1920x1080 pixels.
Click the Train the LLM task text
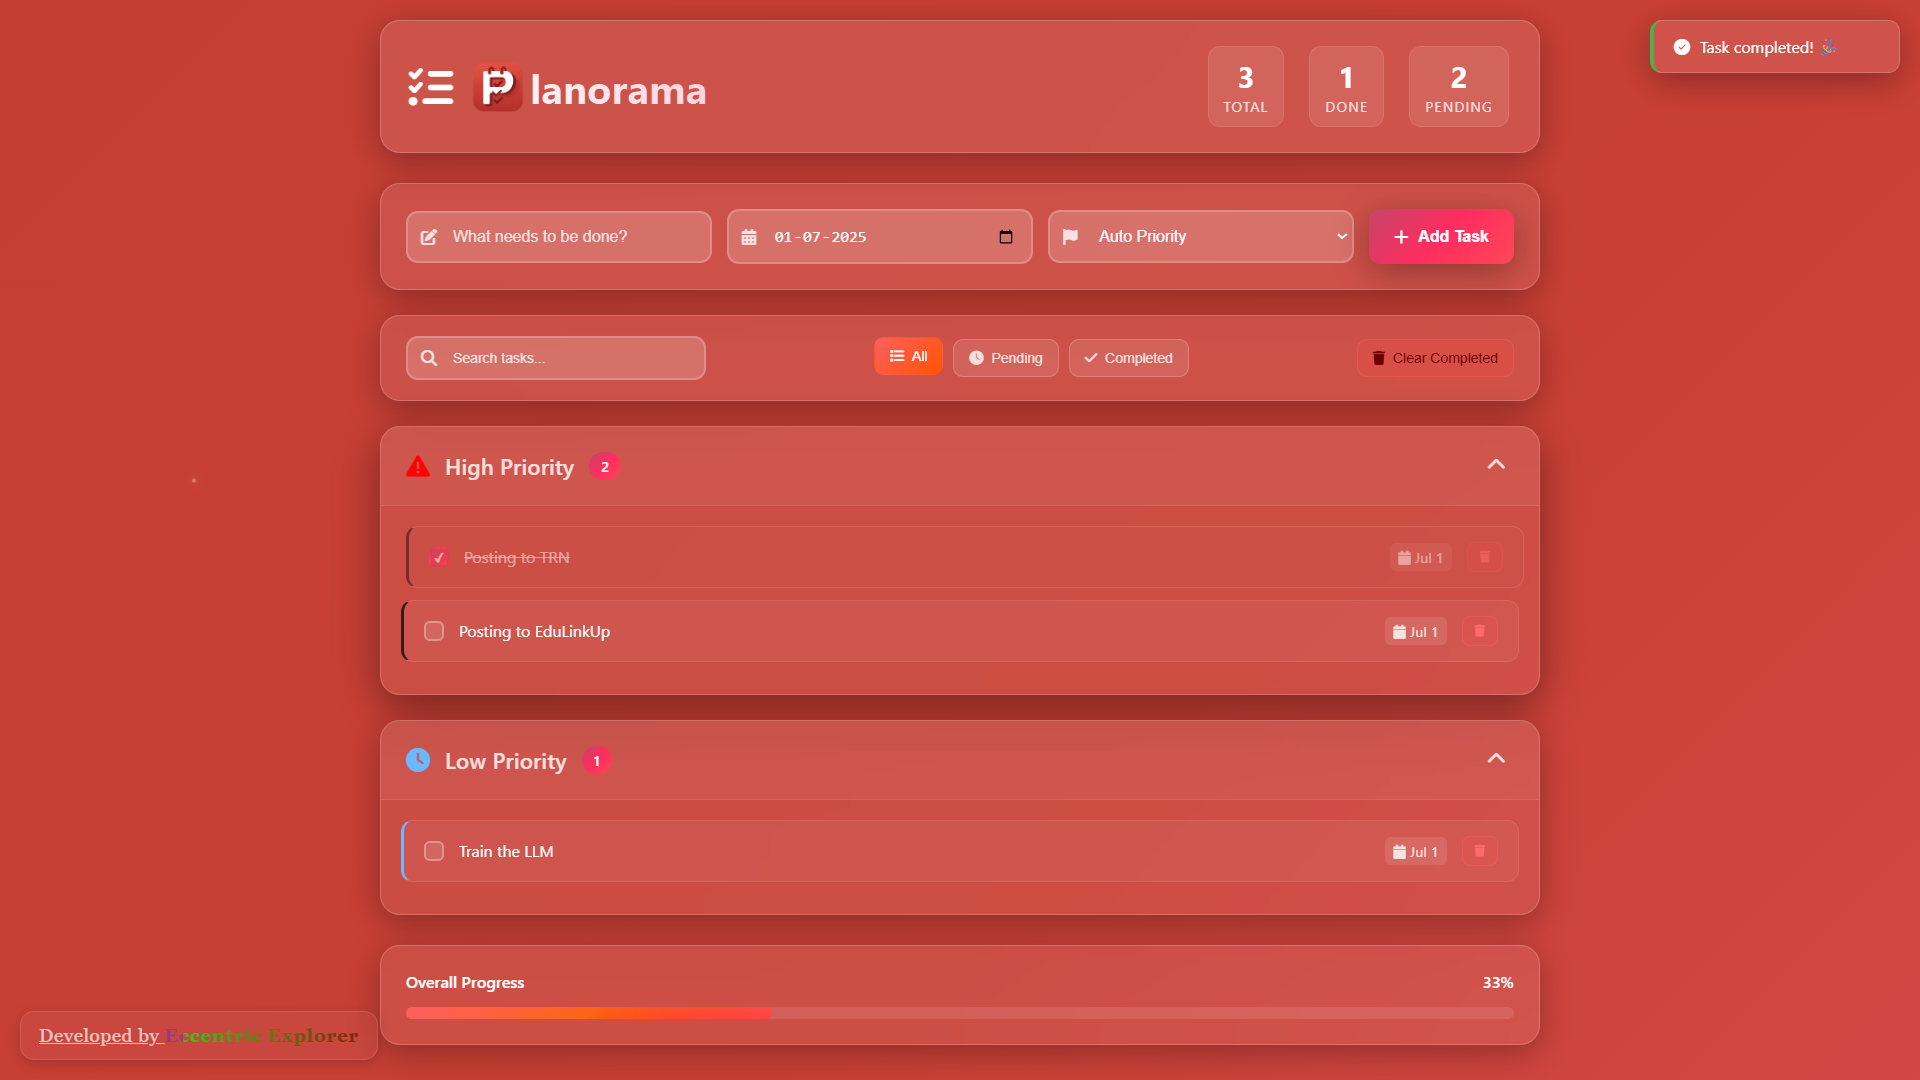[506, 852]
